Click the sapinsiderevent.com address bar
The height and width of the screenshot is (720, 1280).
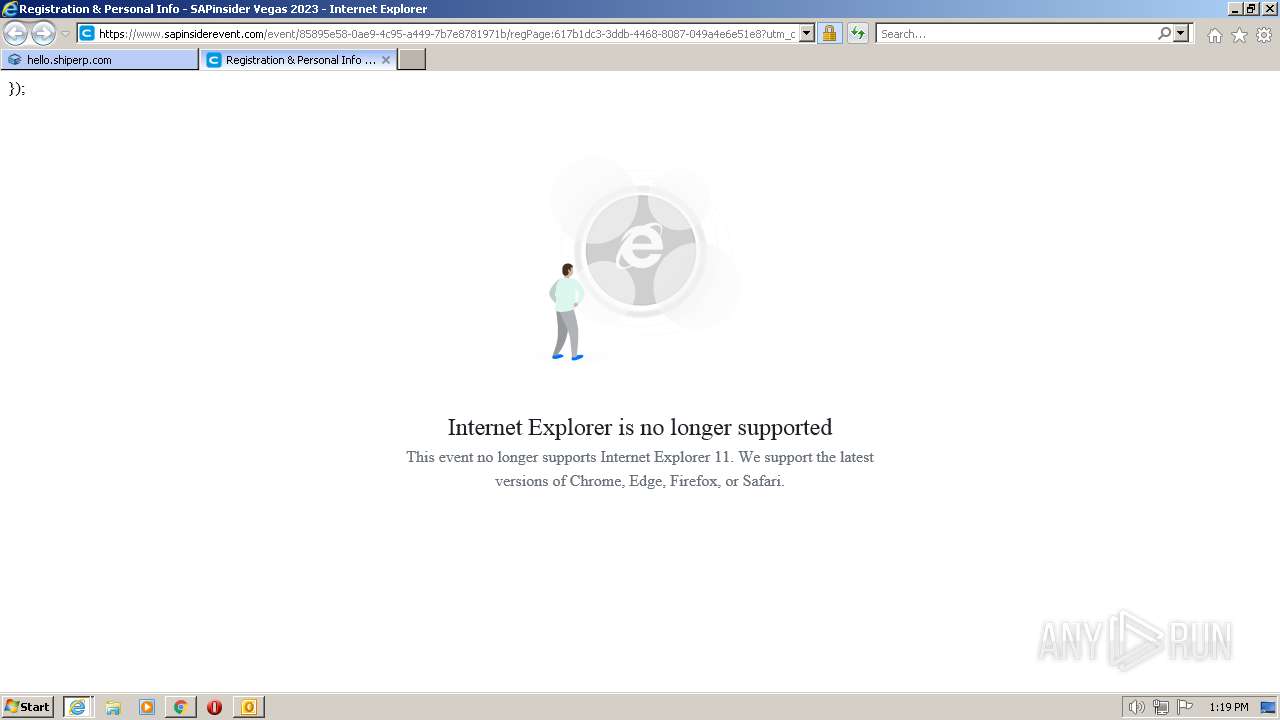446,34
